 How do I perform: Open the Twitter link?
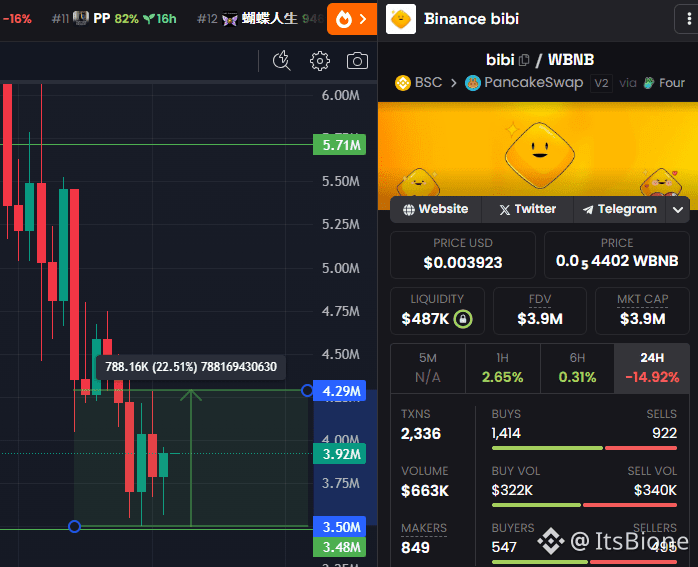pyautogui.click(x=528, y=209)
